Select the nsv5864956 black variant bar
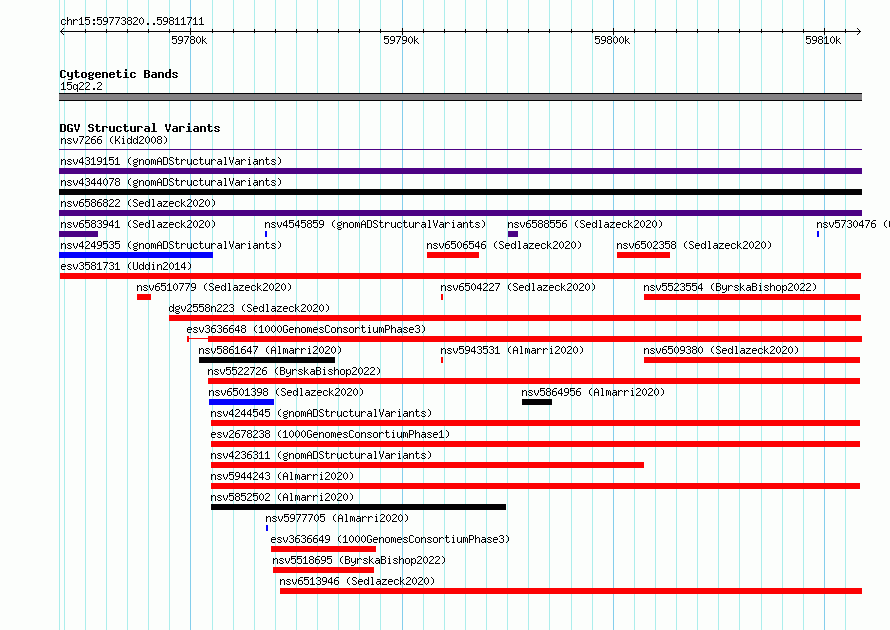This screenshot has width=890, height=630. (537, 402)
